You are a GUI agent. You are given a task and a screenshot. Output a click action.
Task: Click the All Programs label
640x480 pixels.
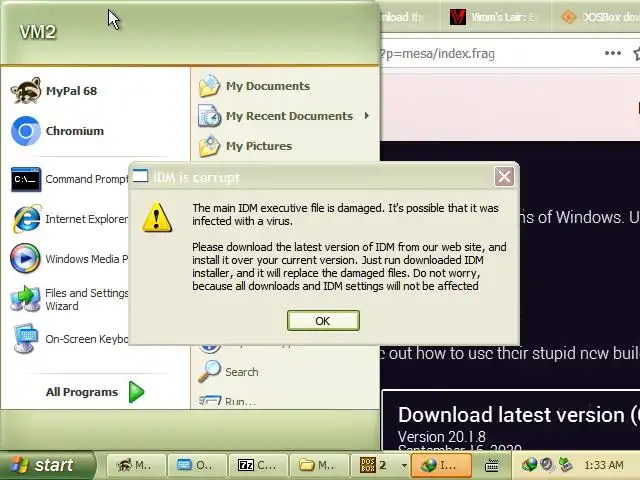pyautogui.click(x=82, y=392)
